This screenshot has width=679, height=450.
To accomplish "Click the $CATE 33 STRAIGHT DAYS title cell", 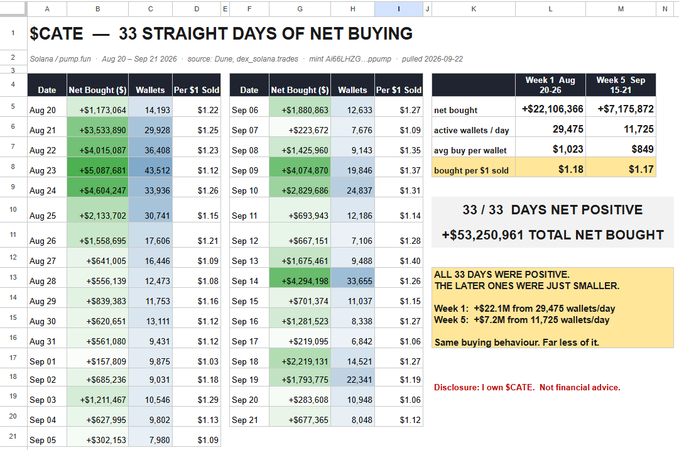I will pos(221,33).
